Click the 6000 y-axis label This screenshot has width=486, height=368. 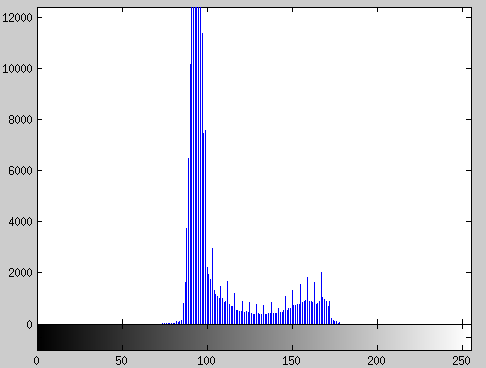pos(20,171)
